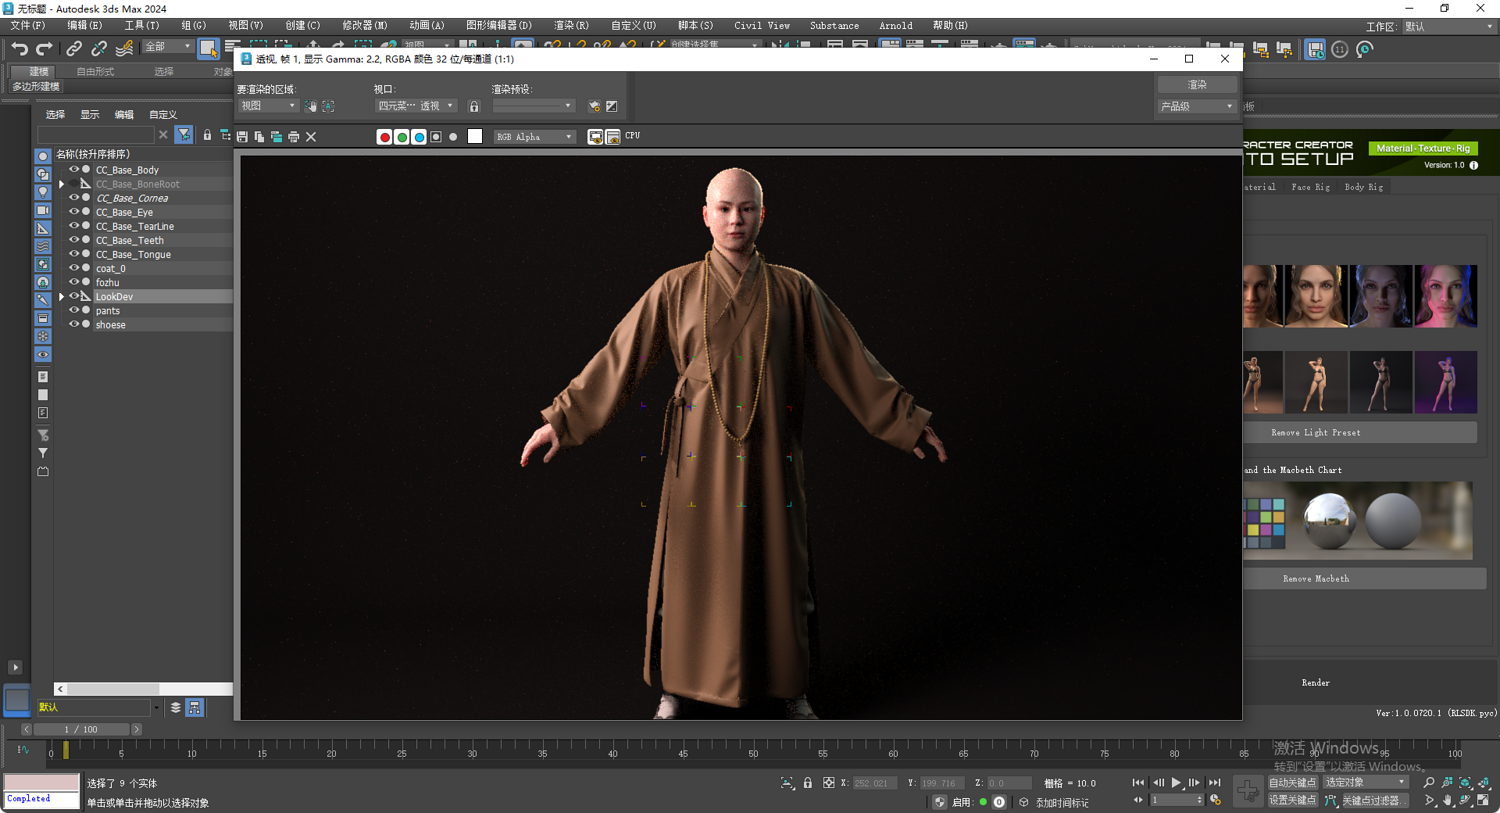Open the 渲染 (Rendering) menu
This screenshot has height=813, width=1500.
[571, 26]
